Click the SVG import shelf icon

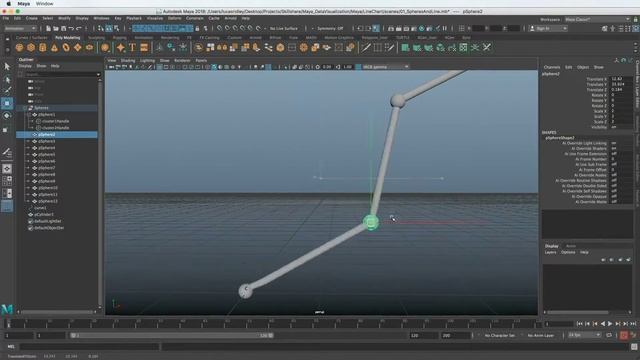(x=144, y=48)
